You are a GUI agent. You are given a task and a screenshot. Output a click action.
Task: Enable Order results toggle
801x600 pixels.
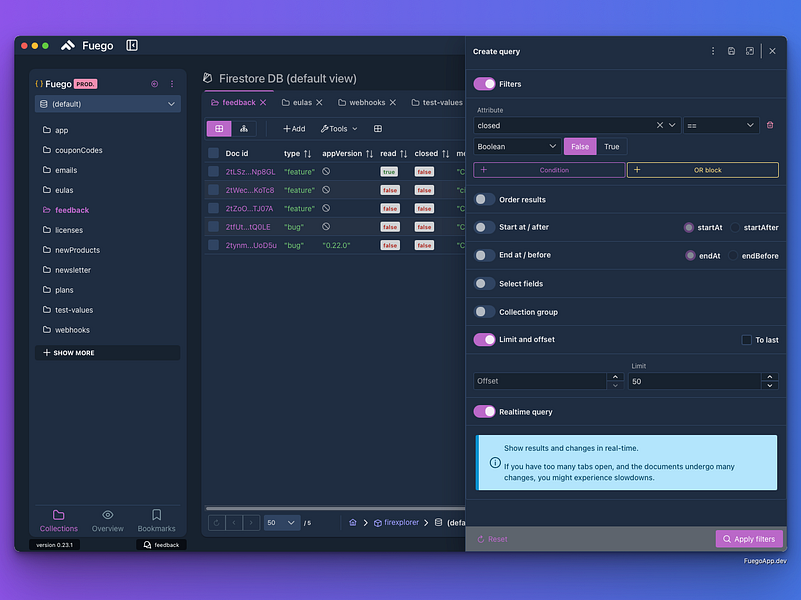(484, 199)
